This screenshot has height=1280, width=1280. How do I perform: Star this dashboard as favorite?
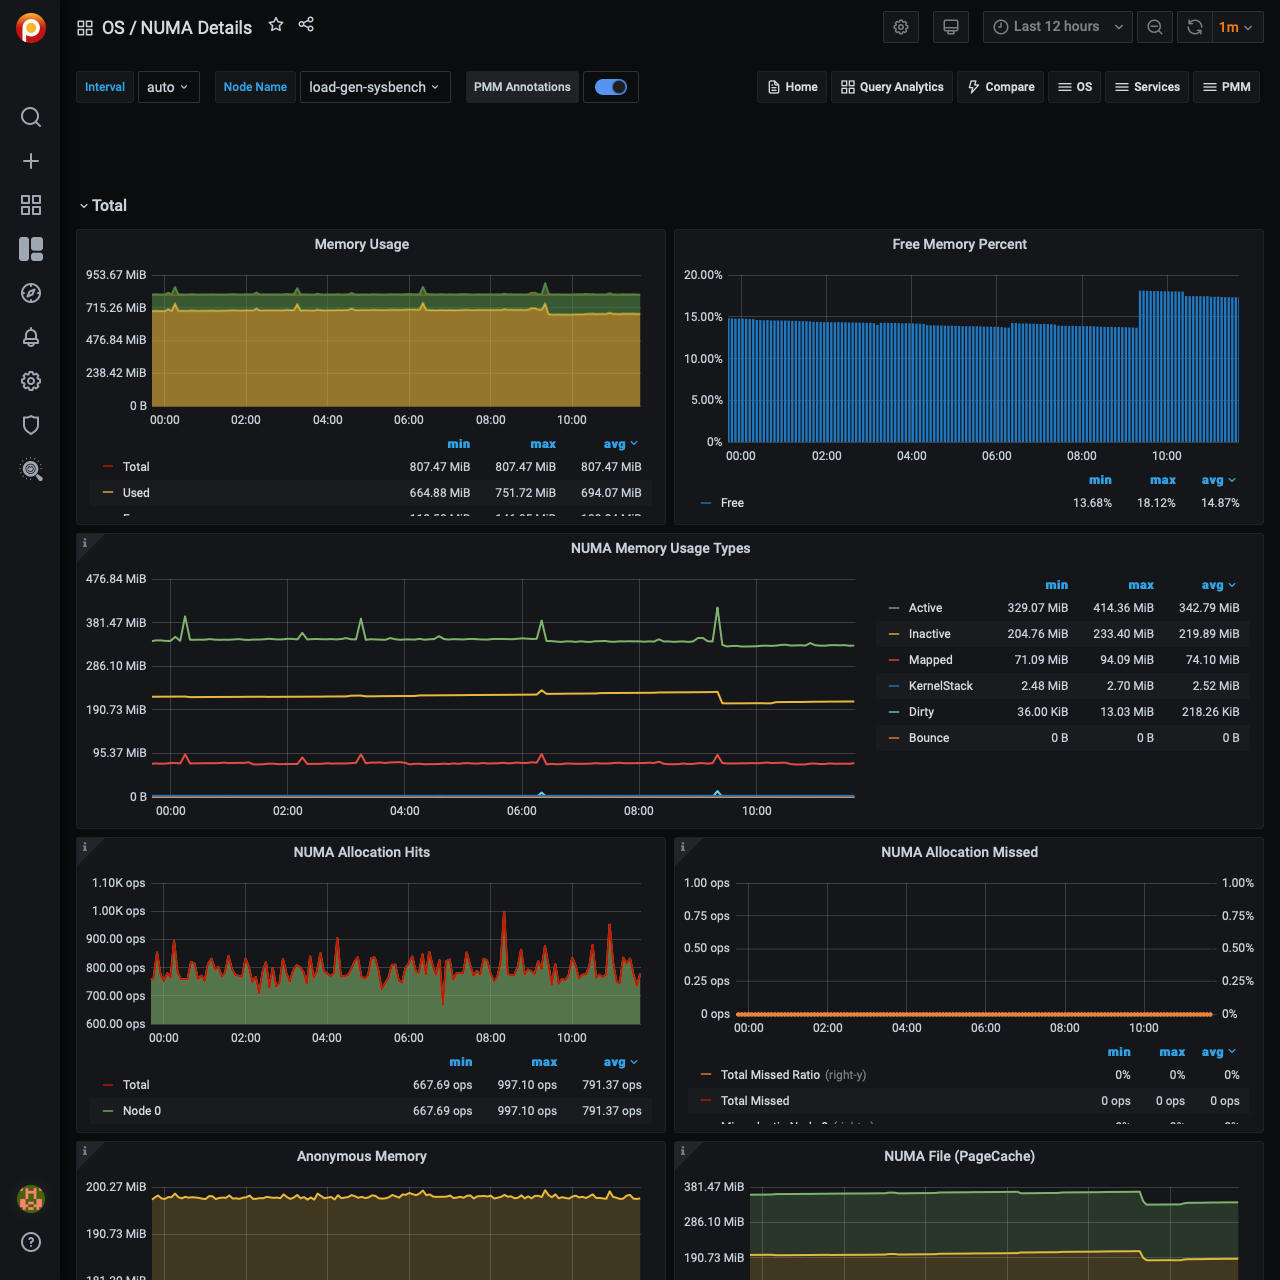pos(276,25)
